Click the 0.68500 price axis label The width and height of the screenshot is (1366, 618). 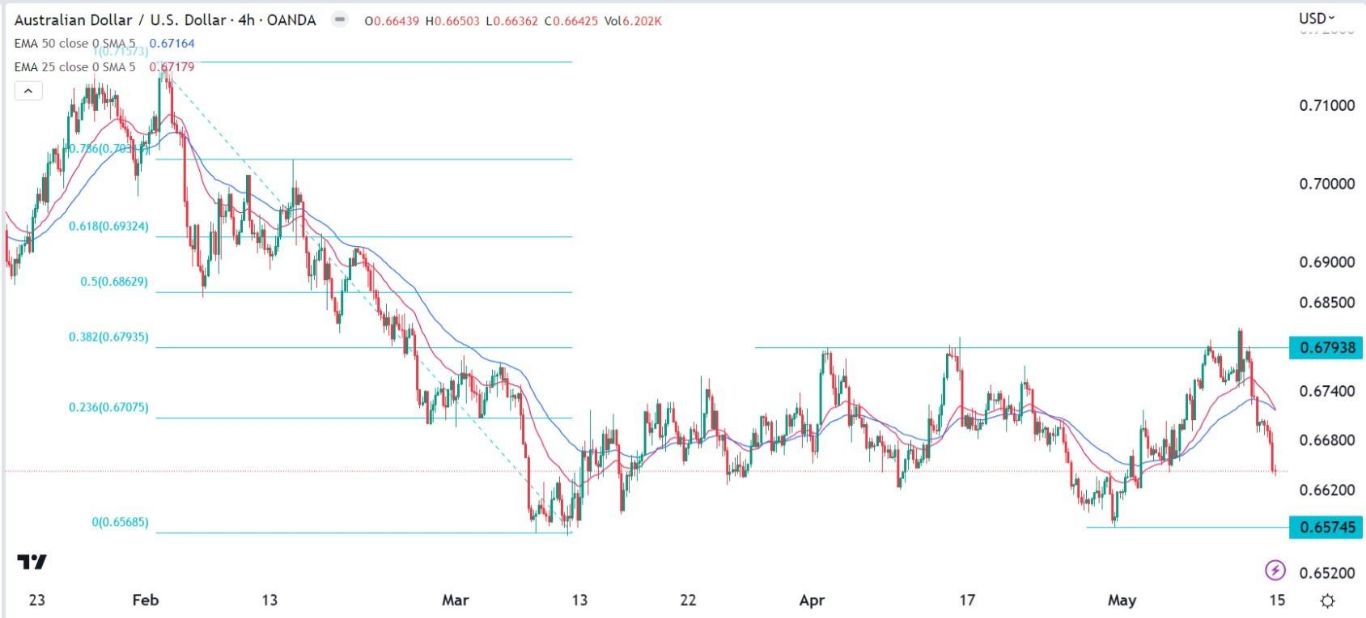(x=1325, y=302)
